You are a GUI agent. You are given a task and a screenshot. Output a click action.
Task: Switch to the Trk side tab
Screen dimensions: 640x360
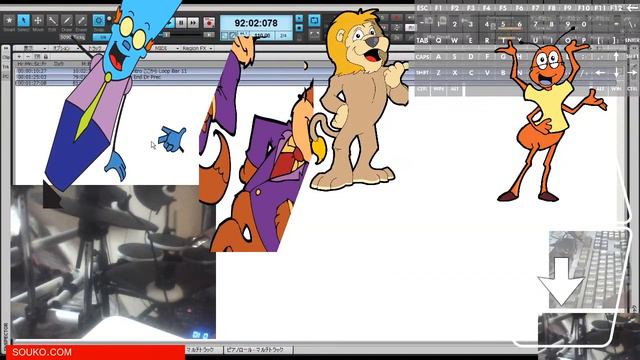6,67
